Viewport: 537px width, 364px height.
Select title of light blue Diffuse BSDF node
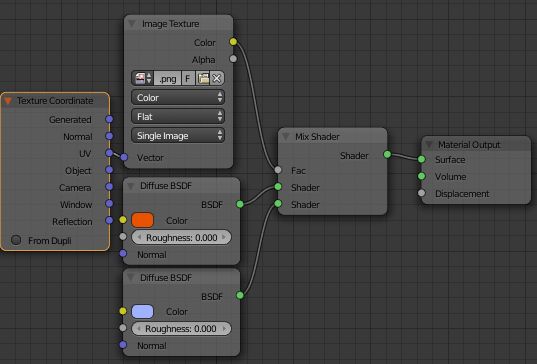click(x=166, y=278)
